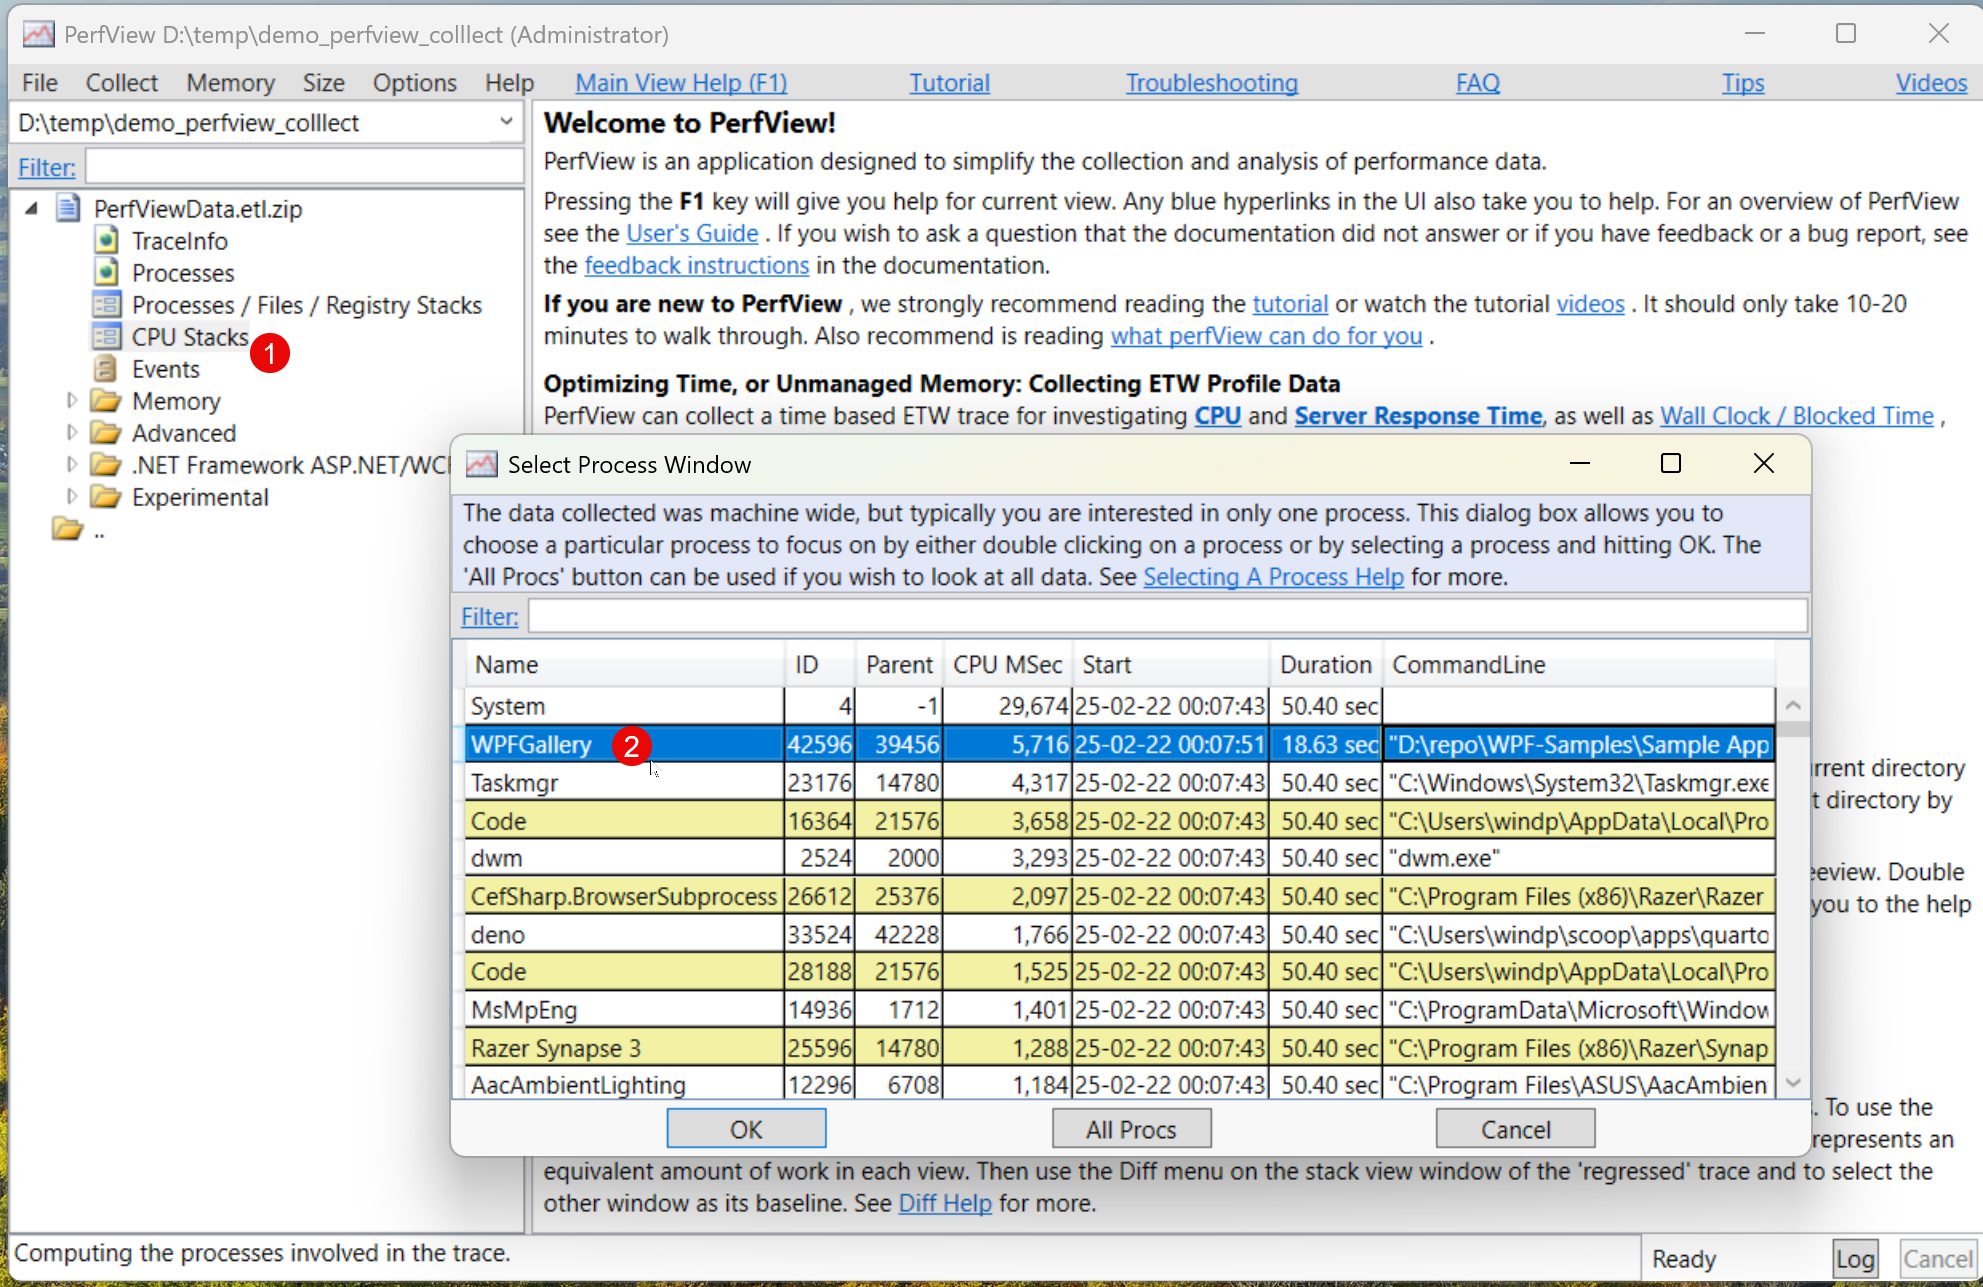Open the directory path dropdown

pyautogui.click(x=506, y=122)
